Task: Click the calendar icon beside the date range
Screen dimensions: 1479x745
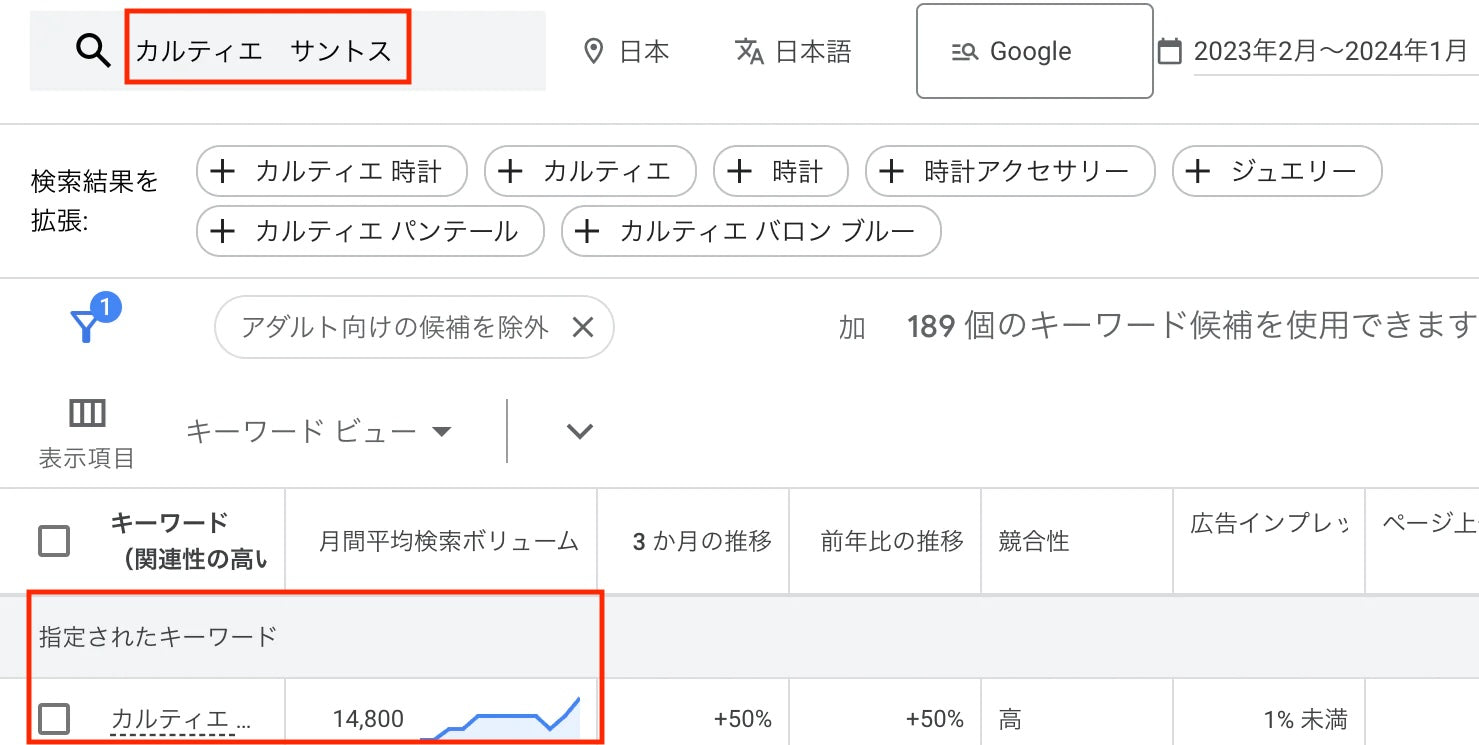Action: [1168, 51]
